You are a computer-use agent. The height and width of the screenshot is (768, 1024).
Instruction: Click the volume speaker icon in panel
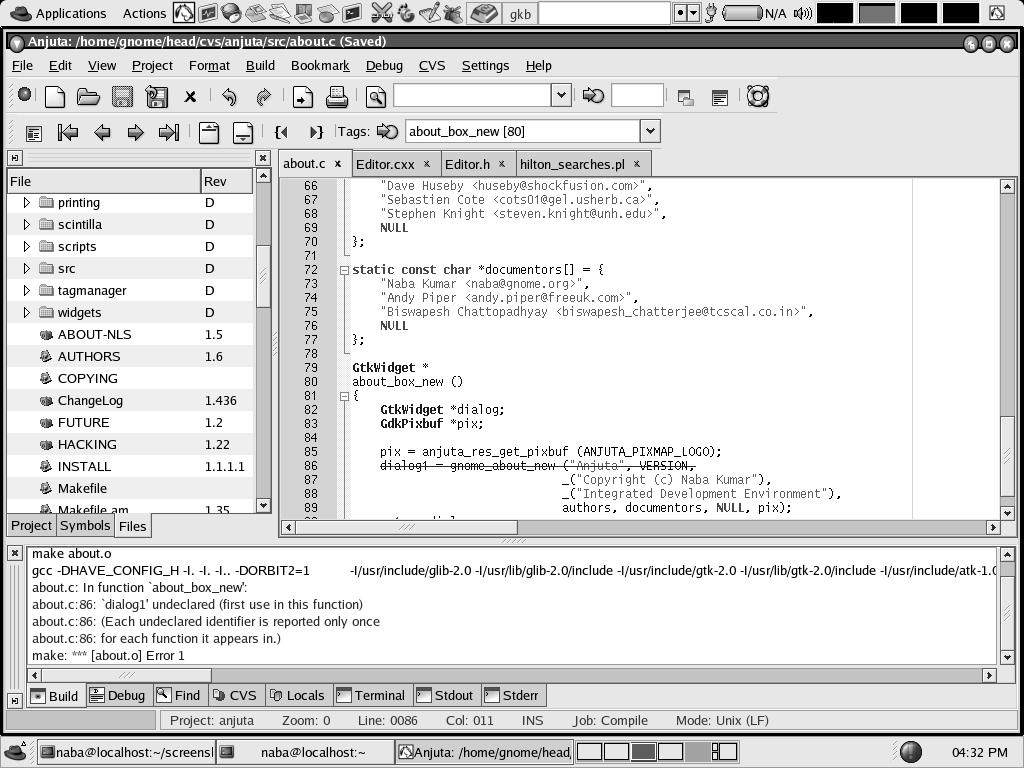coord(802,13)
